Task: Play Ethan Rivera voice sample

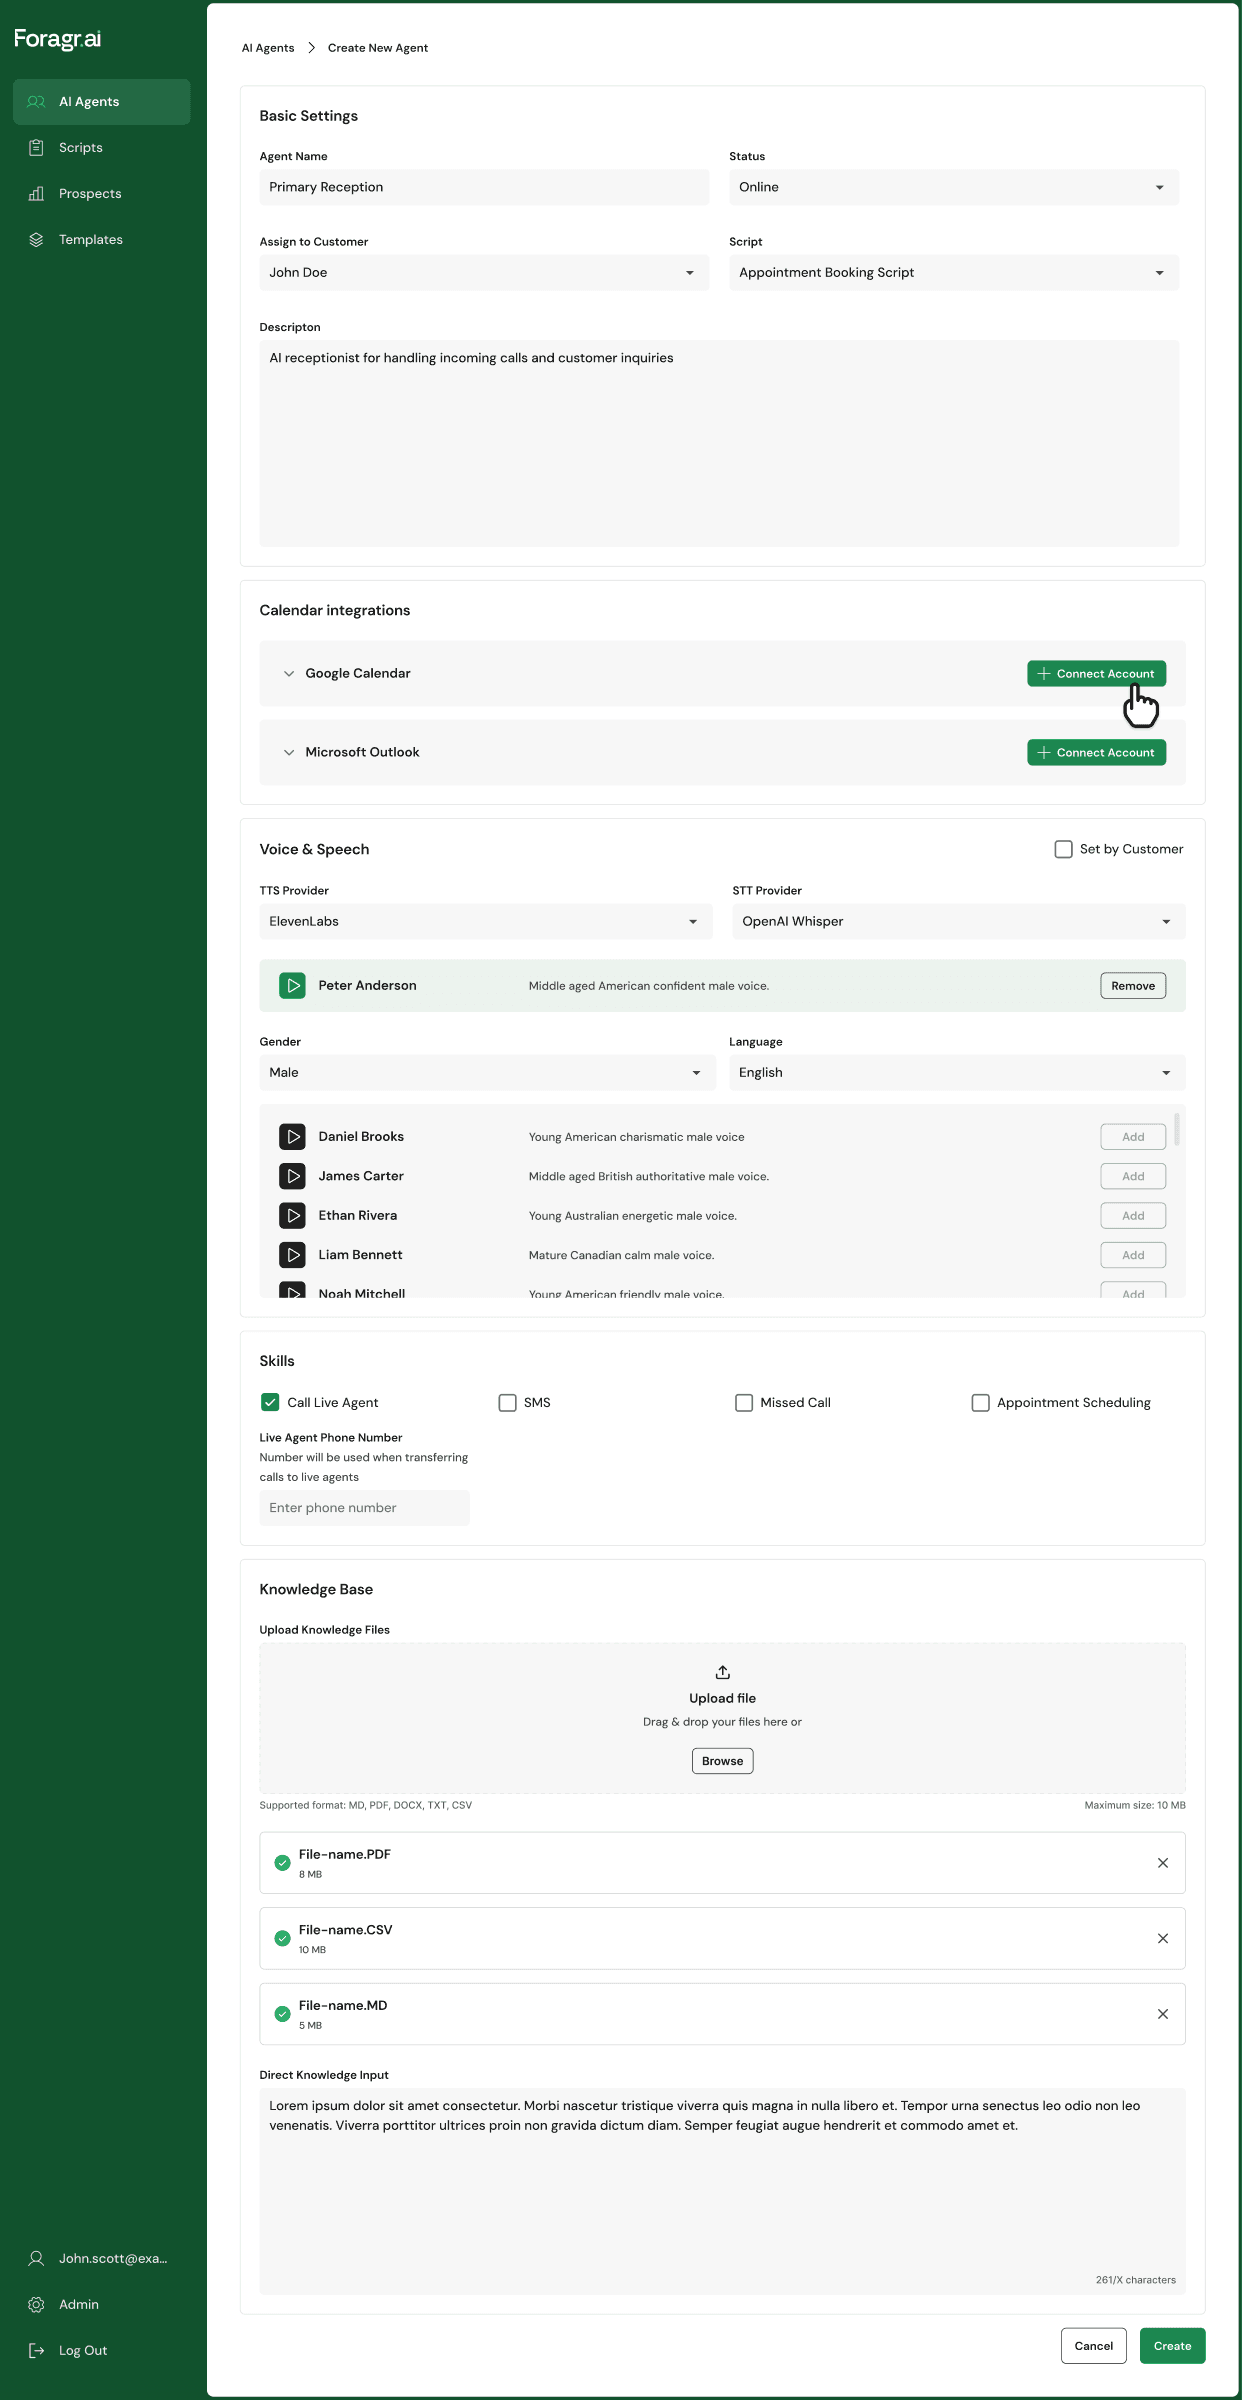Action: click(x=292, y=1216)
